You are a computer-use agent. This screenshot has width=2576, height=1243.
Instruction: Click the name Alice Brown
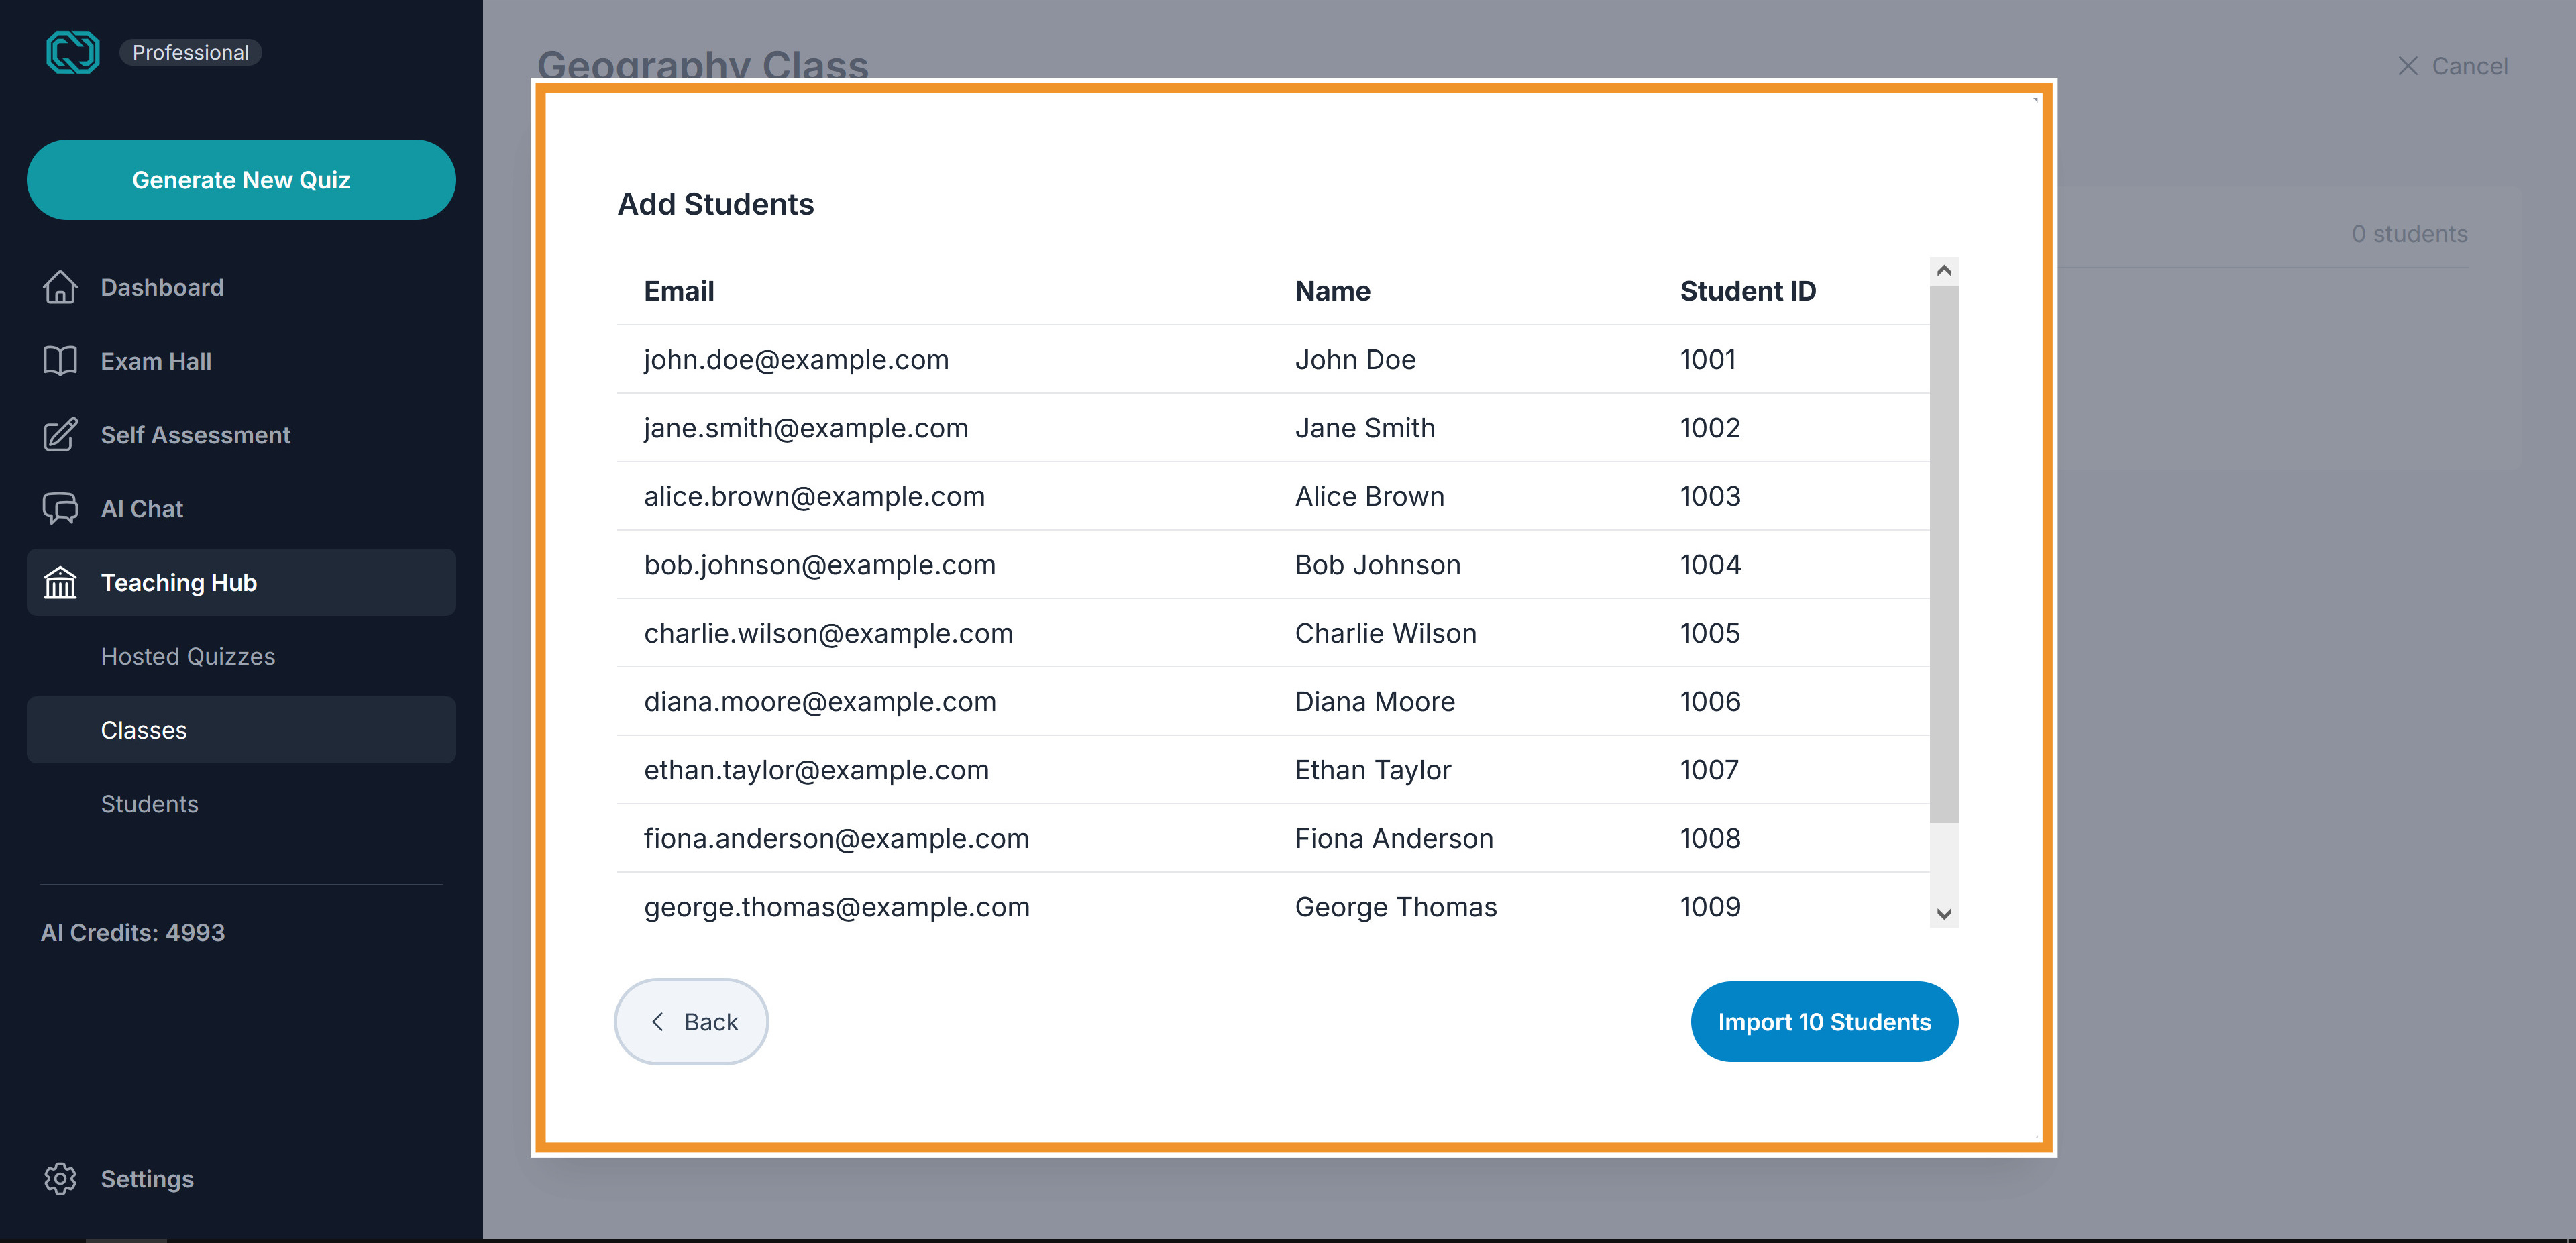1369,496
